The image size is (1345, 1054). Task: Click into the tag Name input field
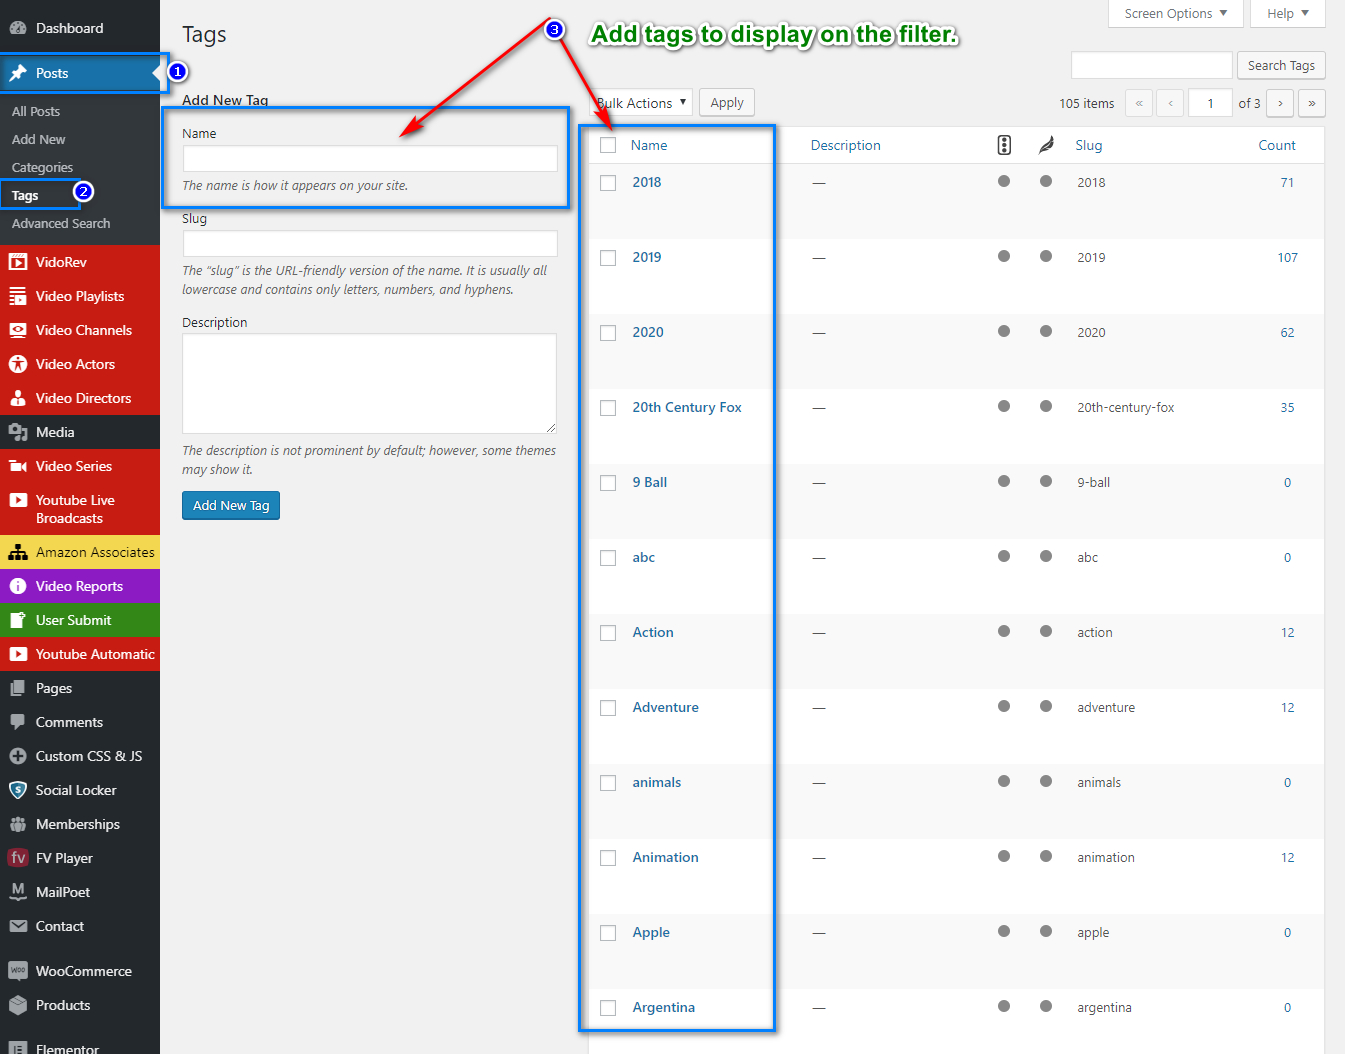pyautogui.click(x=370, y=158)
